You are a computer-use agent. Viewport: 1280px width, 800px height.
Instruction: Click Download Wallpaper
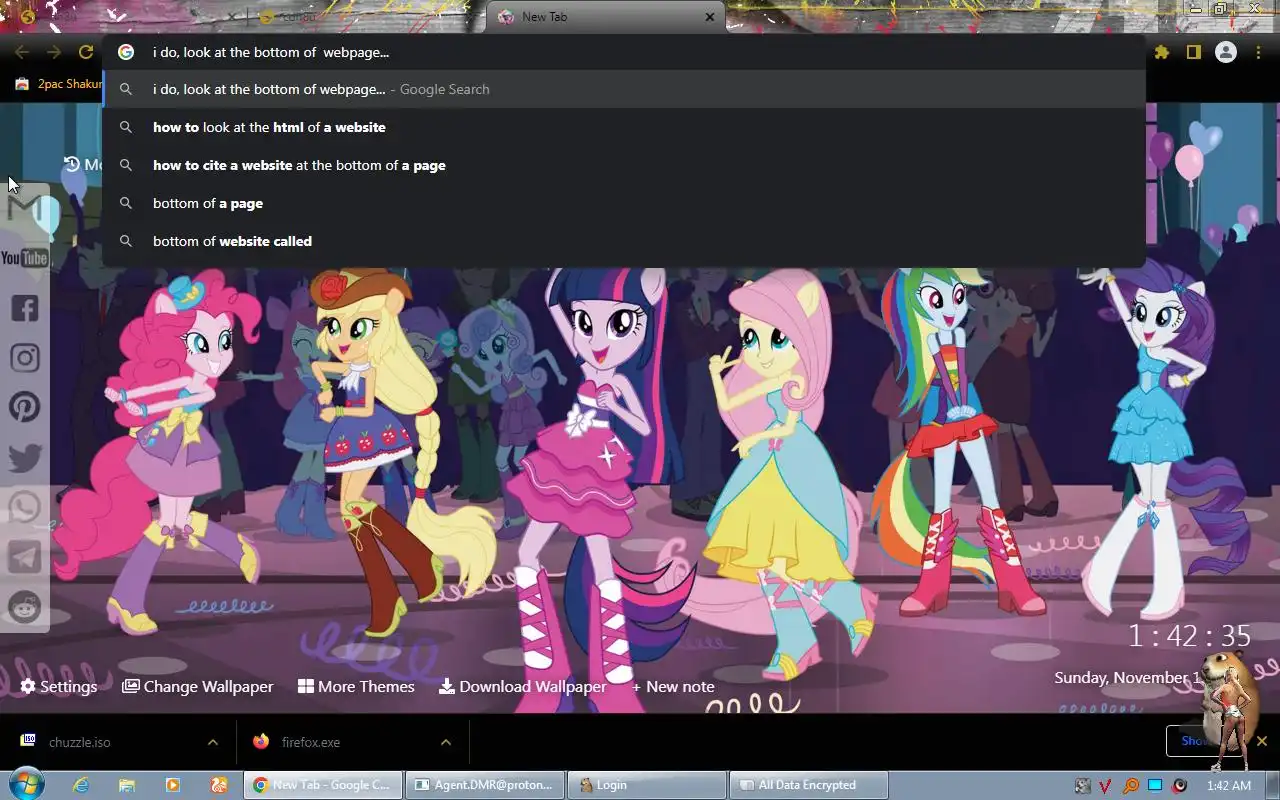pyautogui.click(x=523, y=686)
